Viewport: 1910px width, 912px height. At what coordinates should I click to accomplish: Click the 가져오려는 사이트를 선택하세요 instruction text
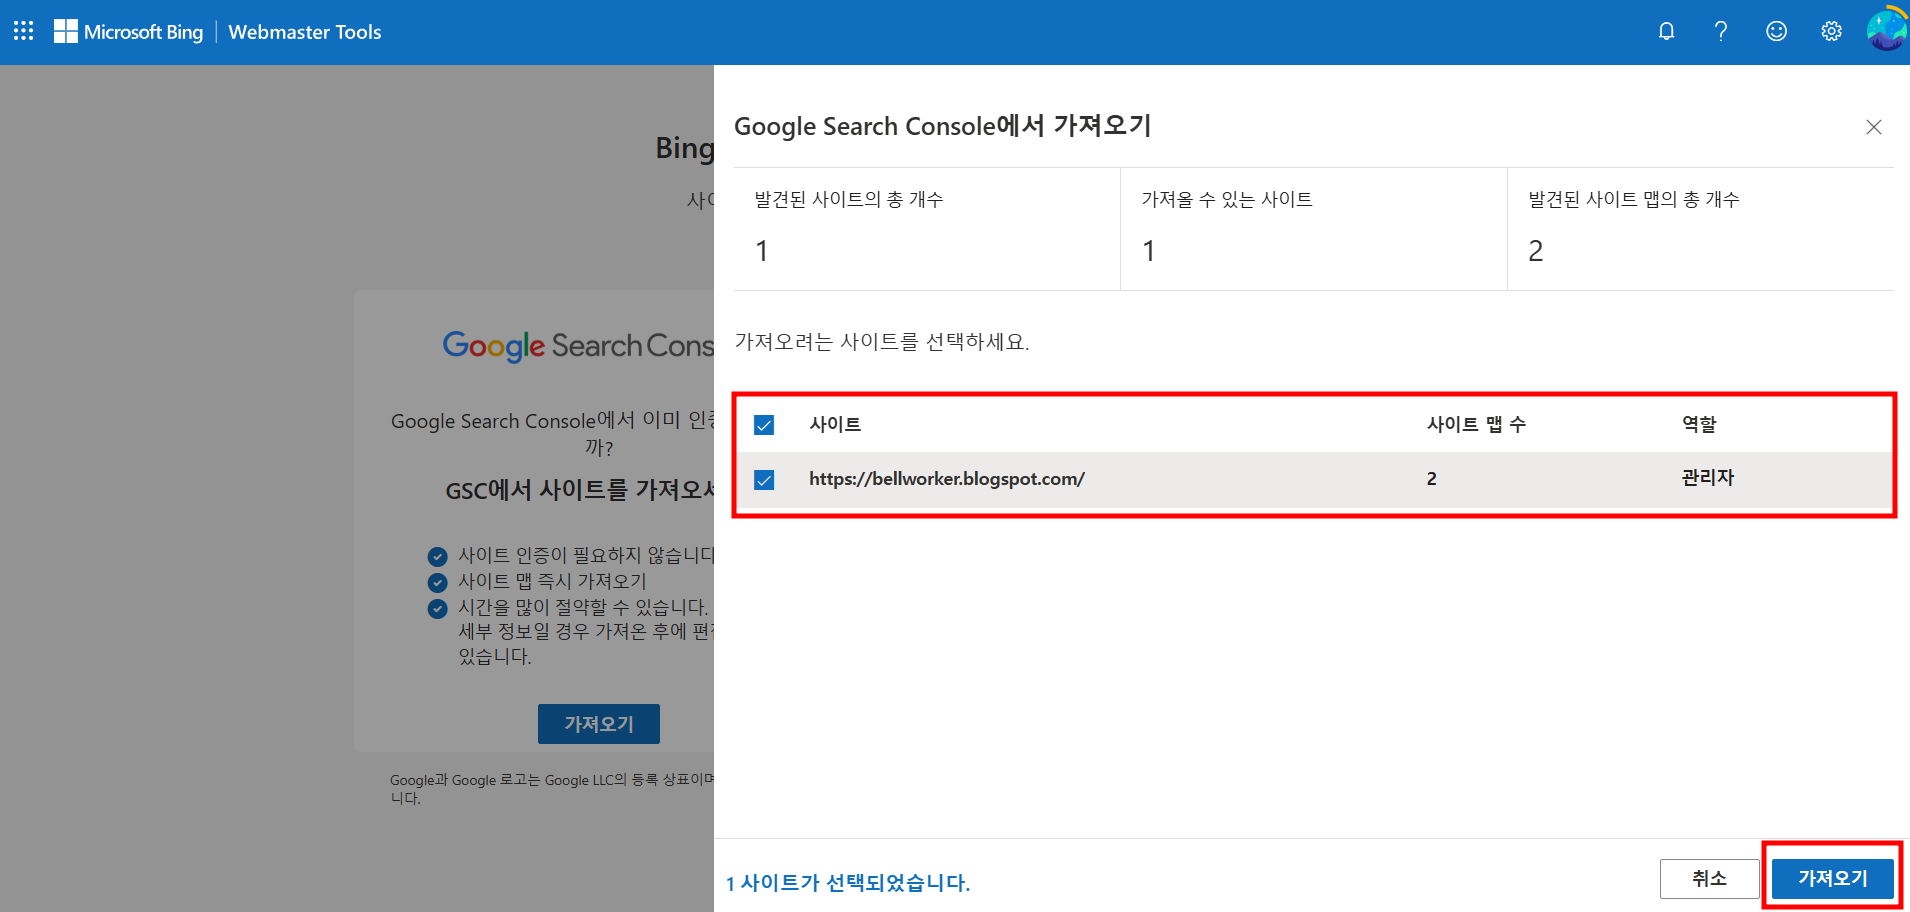882,342
